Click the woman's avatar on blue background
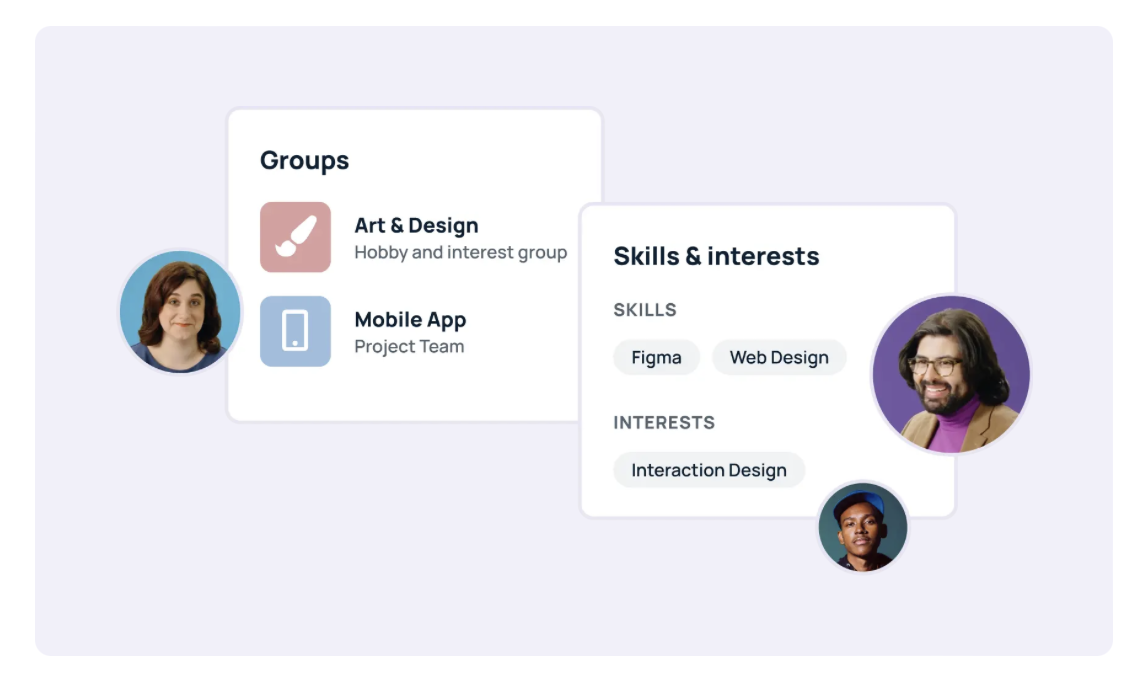Screen dimensions: 1128x678 pos(180,312)
